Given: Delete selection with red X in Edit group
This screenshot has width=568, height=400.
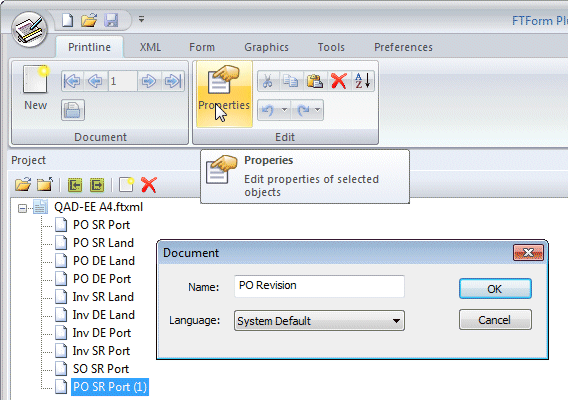Looking at the screenshot, I should (339, 81).
